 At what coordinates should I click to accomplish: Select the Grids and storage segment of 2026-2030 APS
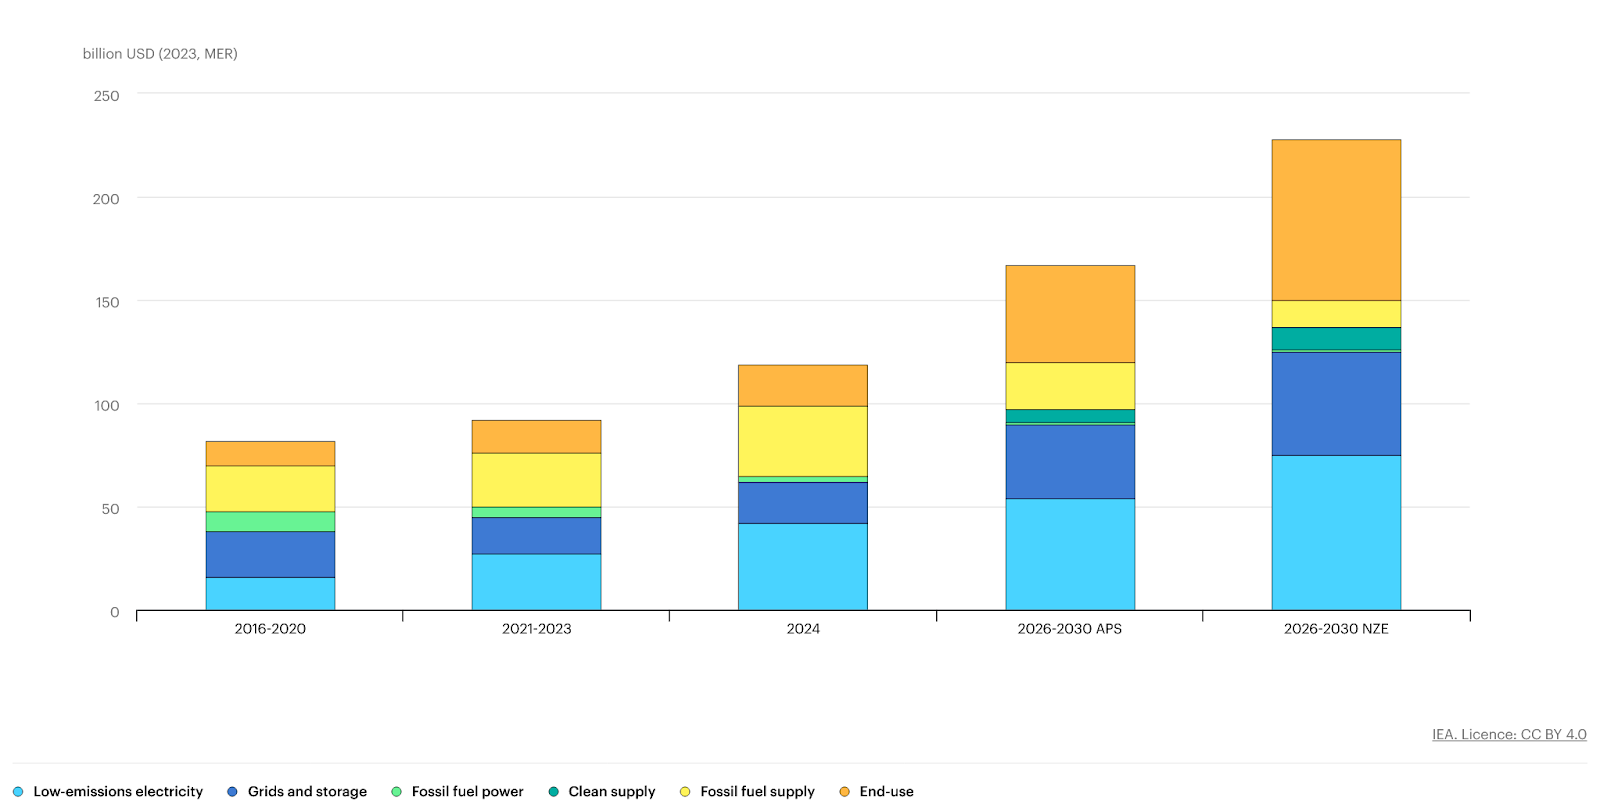click(1070, 462)
